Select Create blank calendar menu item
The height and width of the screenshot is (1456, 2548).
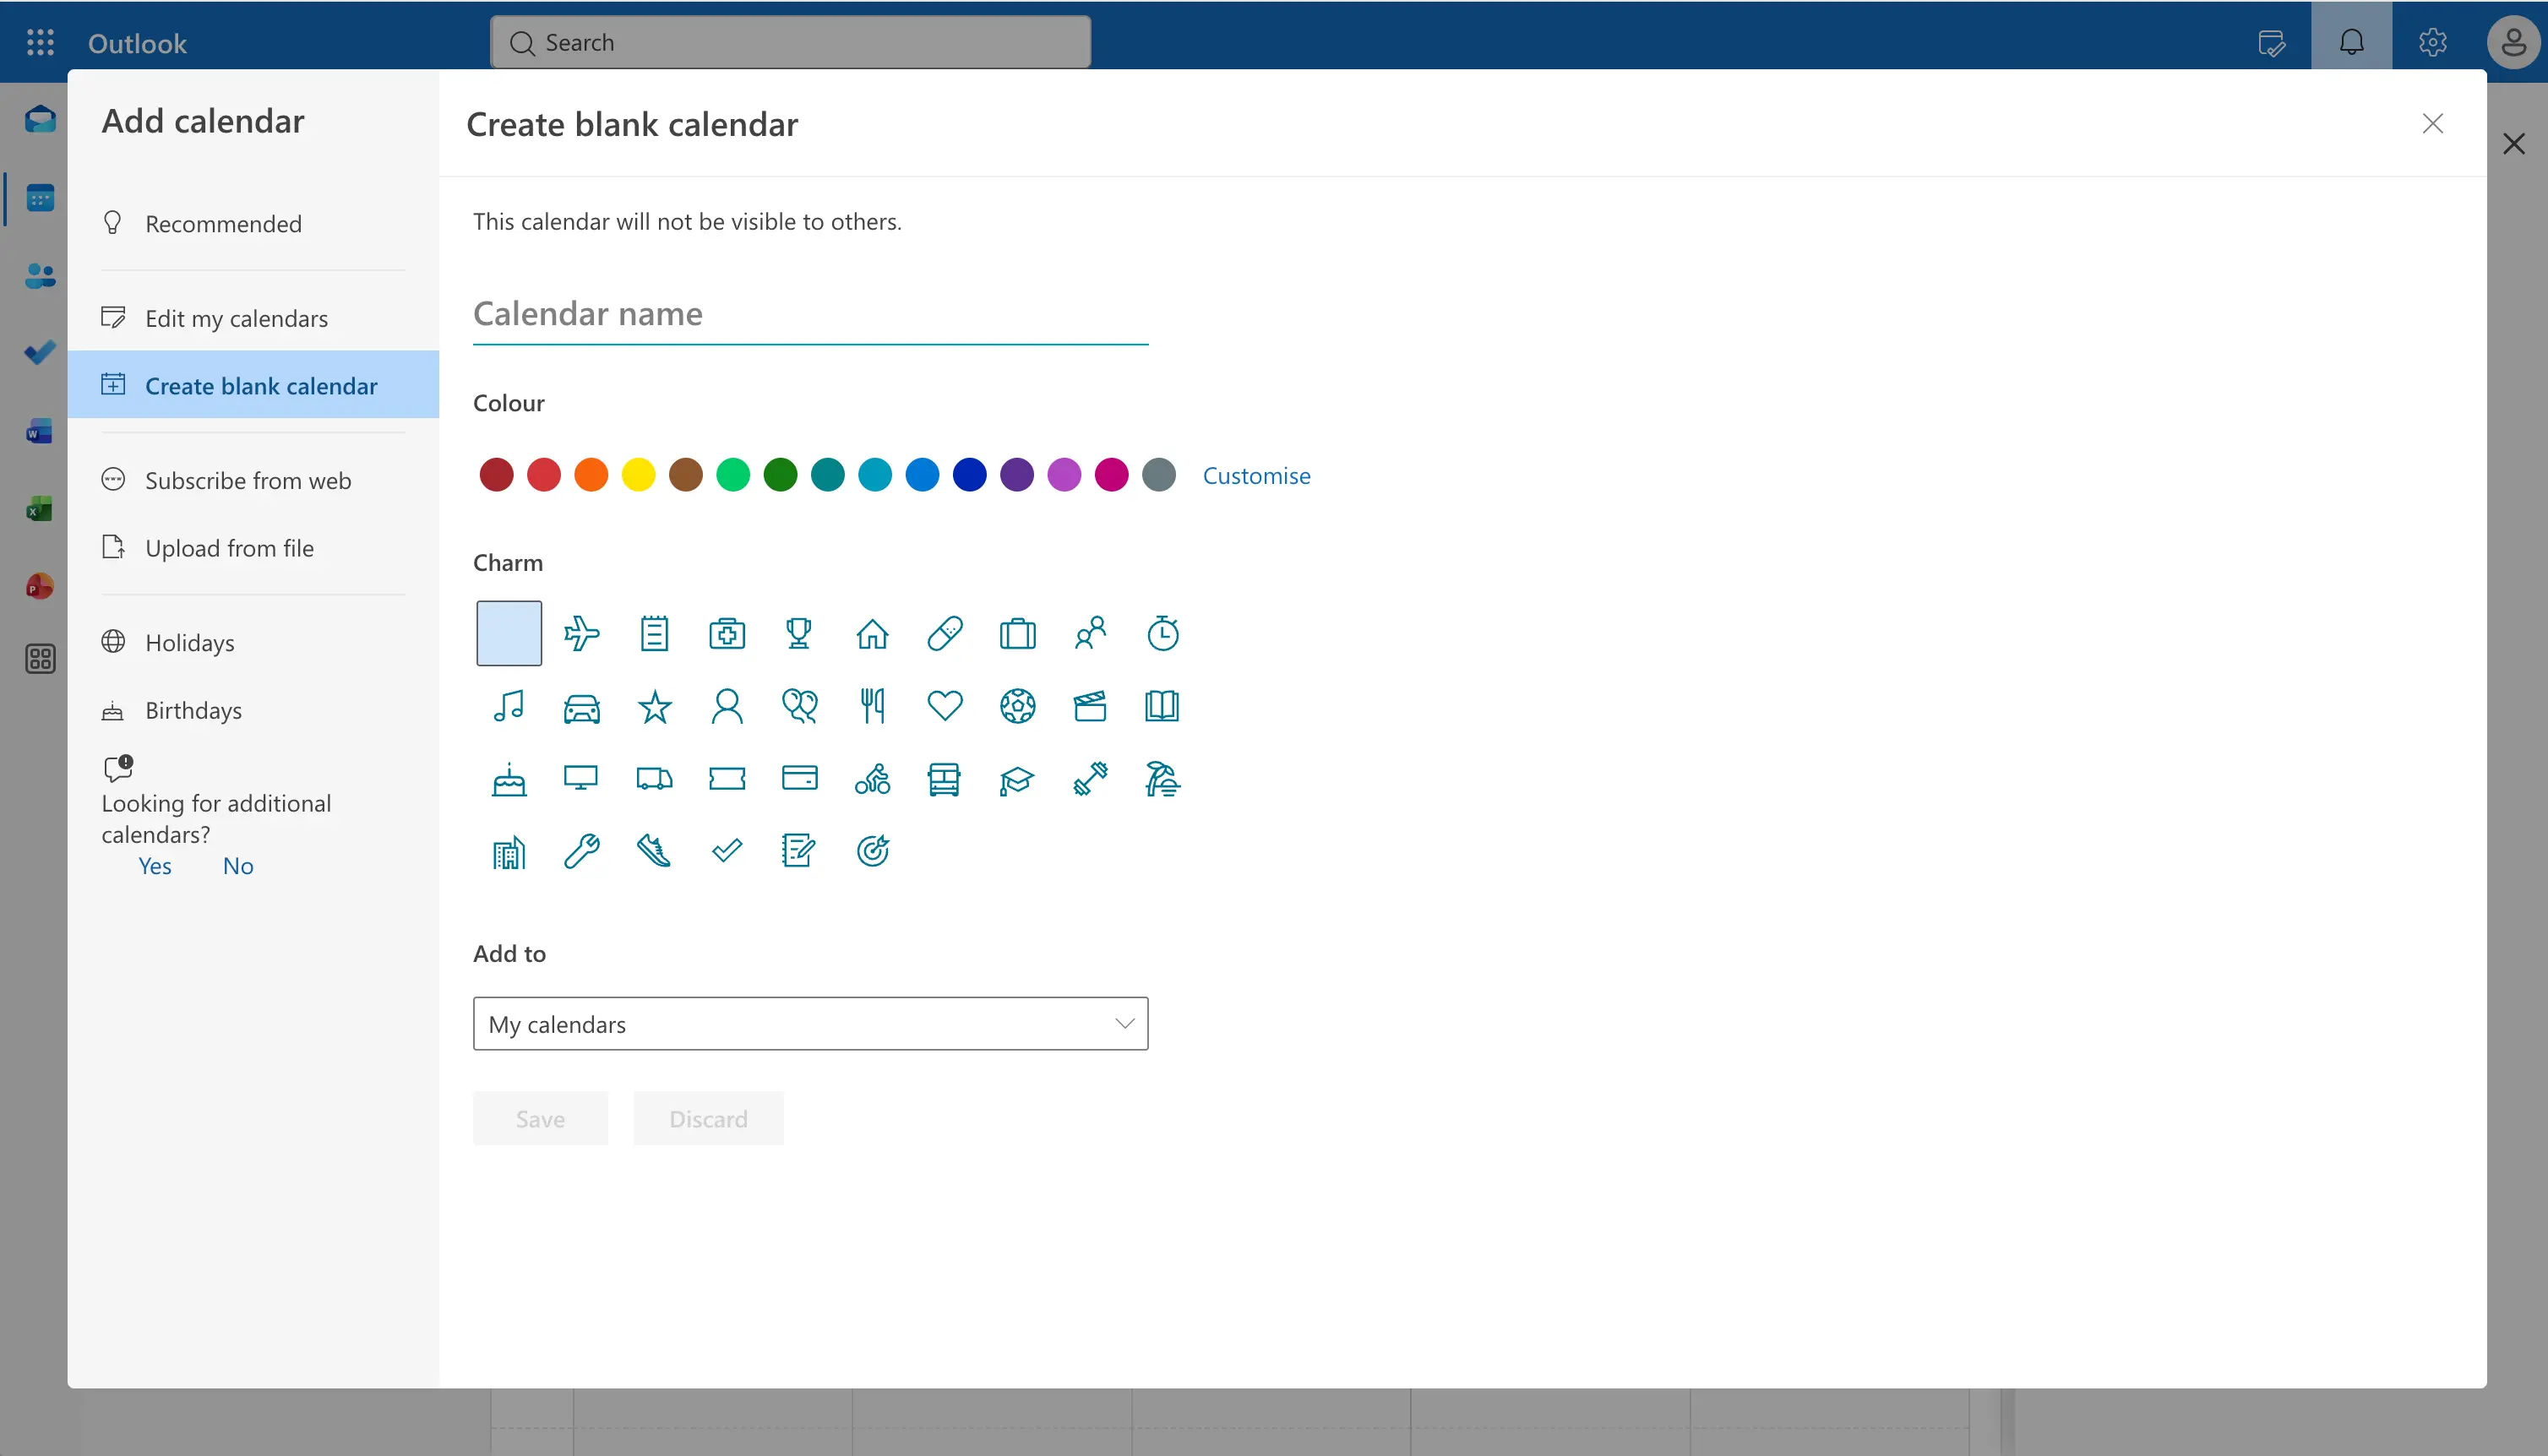[253, 385]
